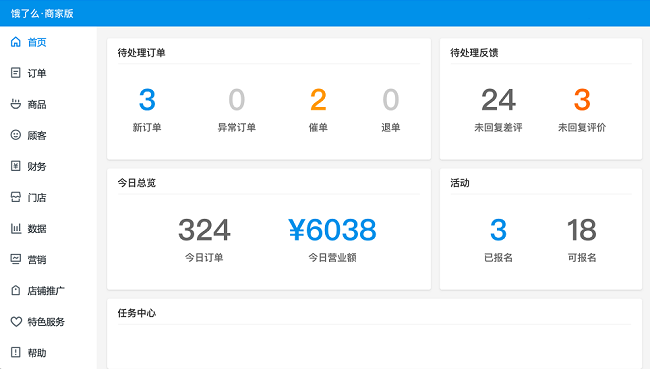Click the bowl icon beside 商品
Image resolution: width=650 pixels, height=369 pixels.
(x=15, y=104)
